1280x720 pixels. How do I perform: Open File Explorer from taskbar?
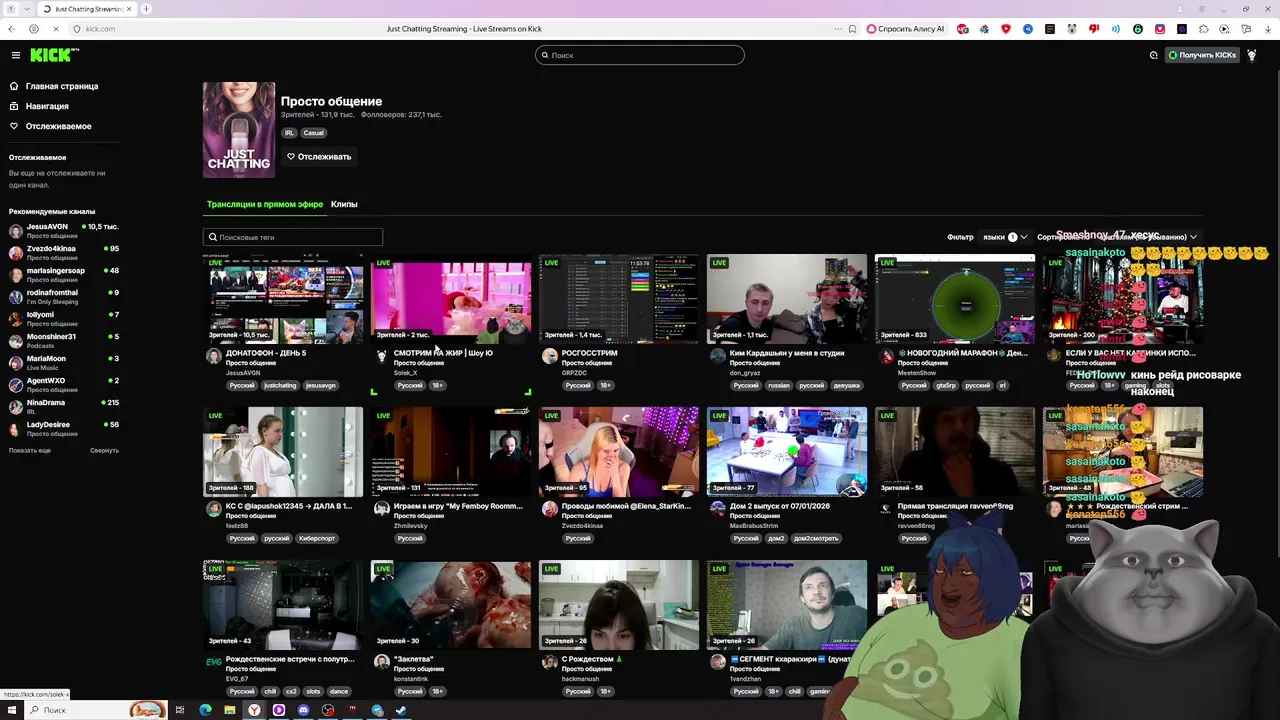point(229,710)
